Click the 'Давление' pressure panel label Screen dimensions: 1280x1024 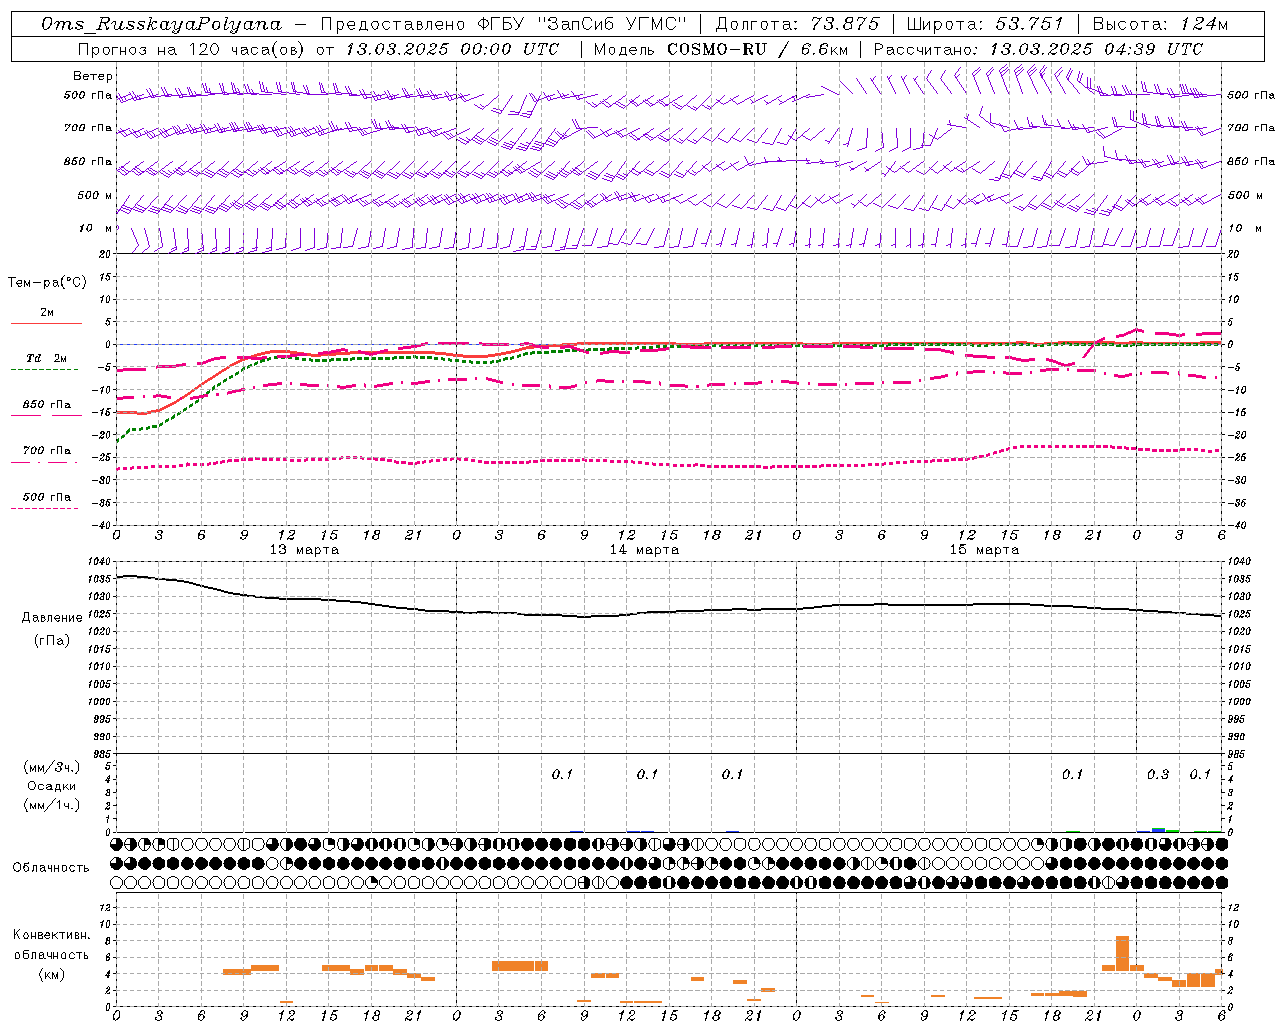tap(52, 618)
